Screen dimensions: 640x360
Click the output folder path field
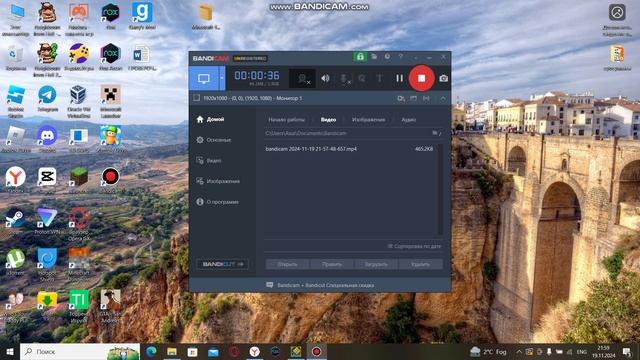coord(347,133)
